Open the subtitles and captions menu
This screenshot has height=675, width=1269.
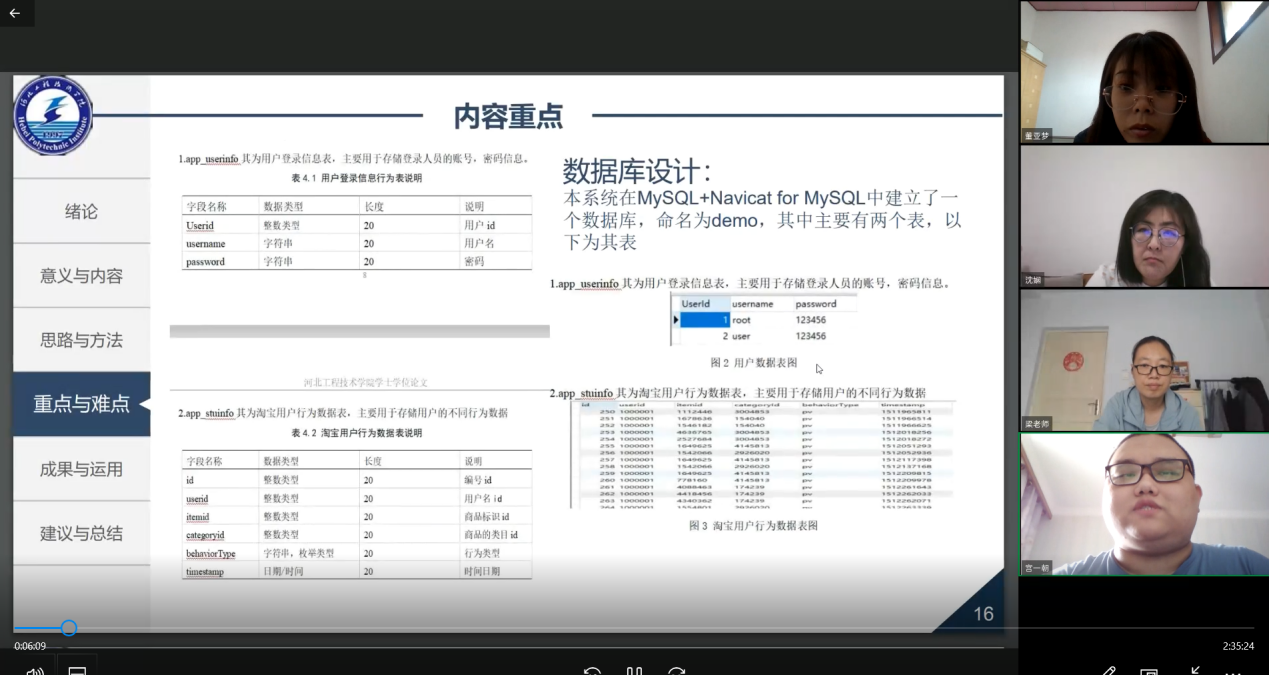(x=77, y=670)
